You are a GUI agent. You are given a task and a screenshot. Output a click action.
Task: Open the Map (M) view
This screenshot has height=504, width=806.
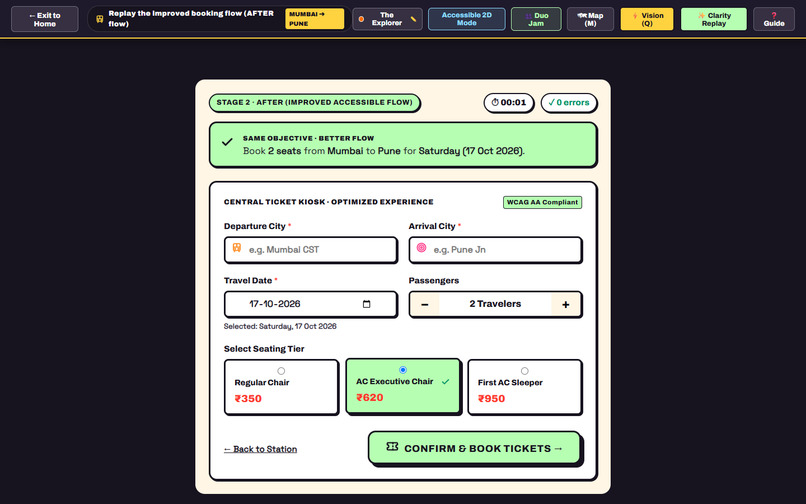[x=590, y=19]
